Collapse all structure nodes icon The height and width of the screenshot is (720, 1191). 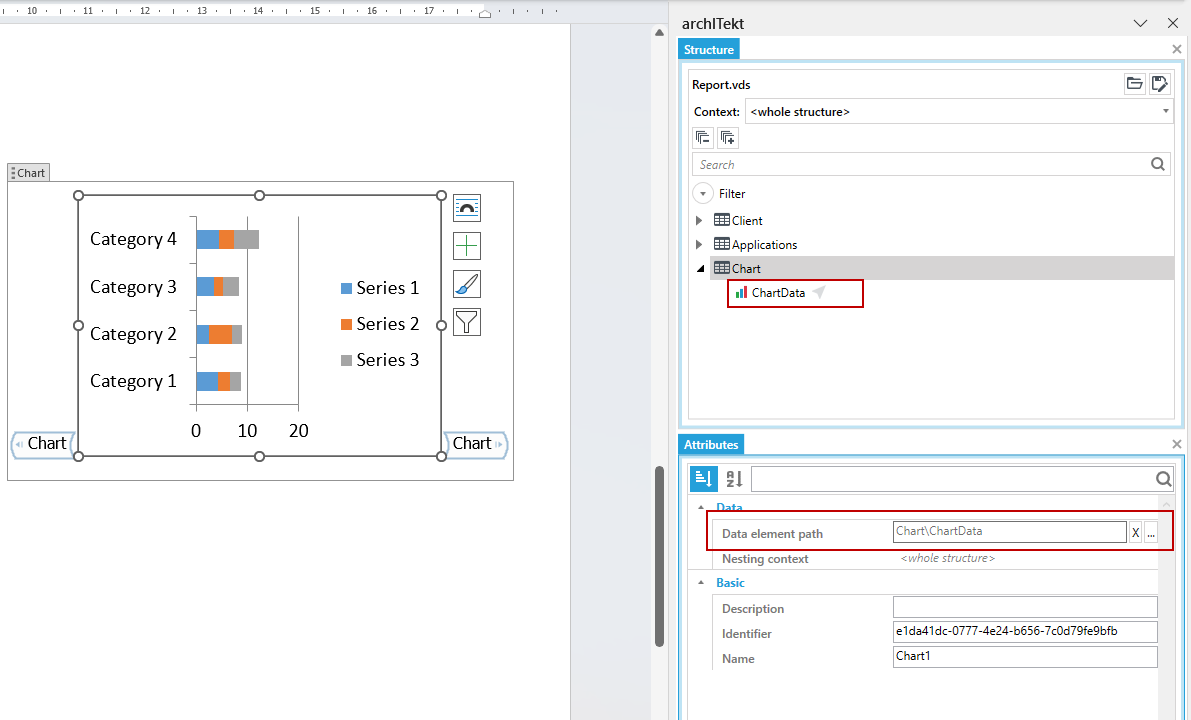click(703, 137)
